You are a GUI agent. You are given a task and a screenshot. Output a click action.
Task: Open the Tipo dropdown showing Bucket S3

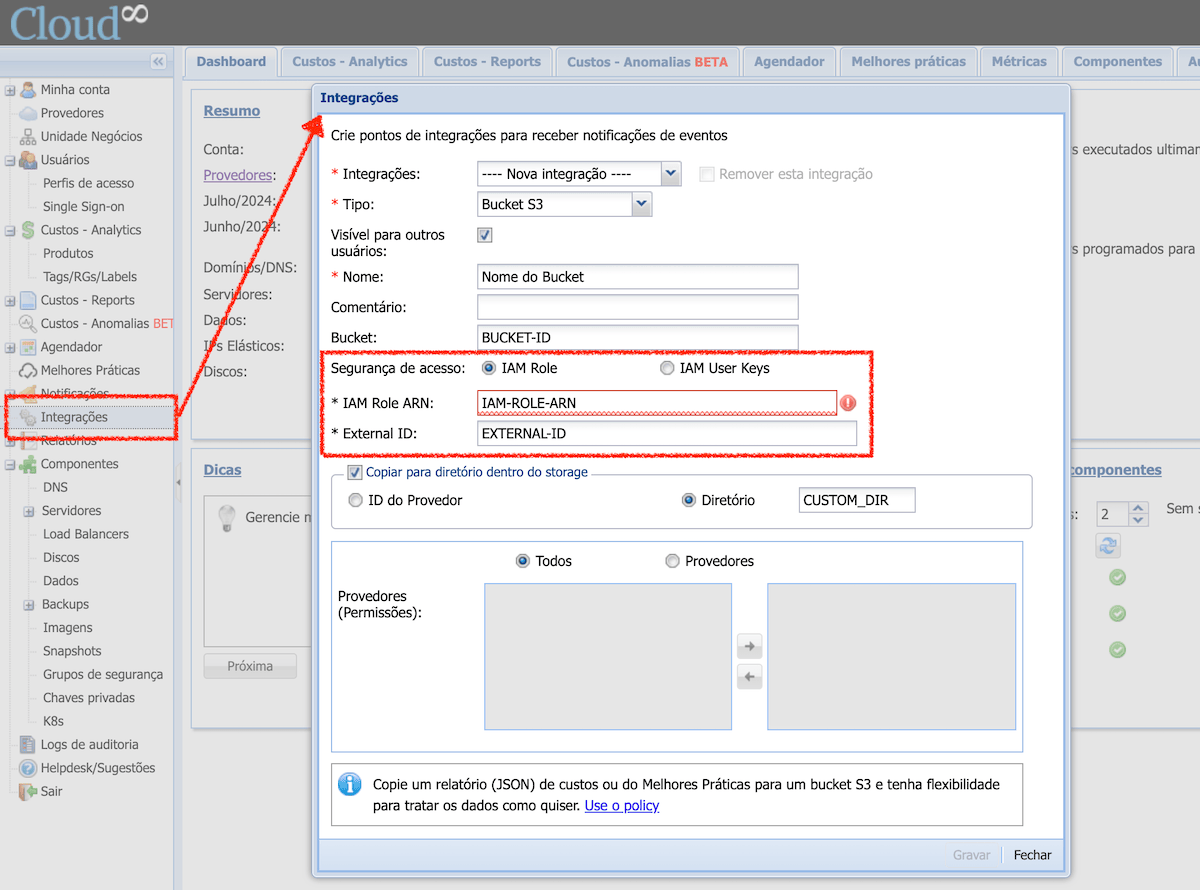pos(642,204)
